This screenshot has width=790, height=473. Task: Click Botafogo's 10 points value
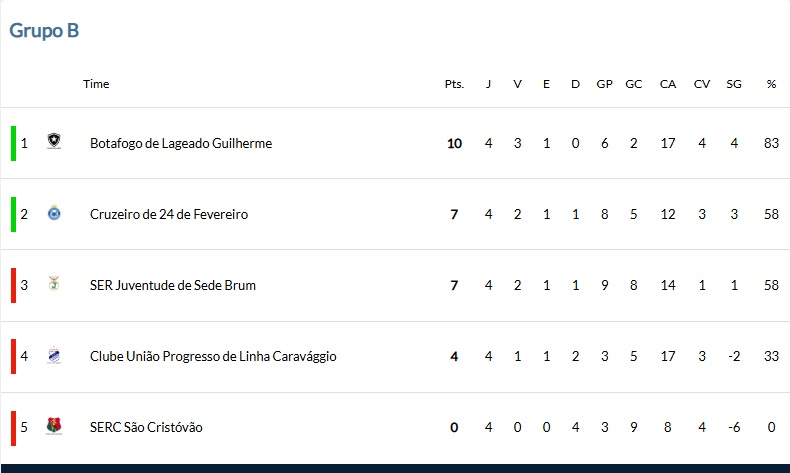pos(454,144)
